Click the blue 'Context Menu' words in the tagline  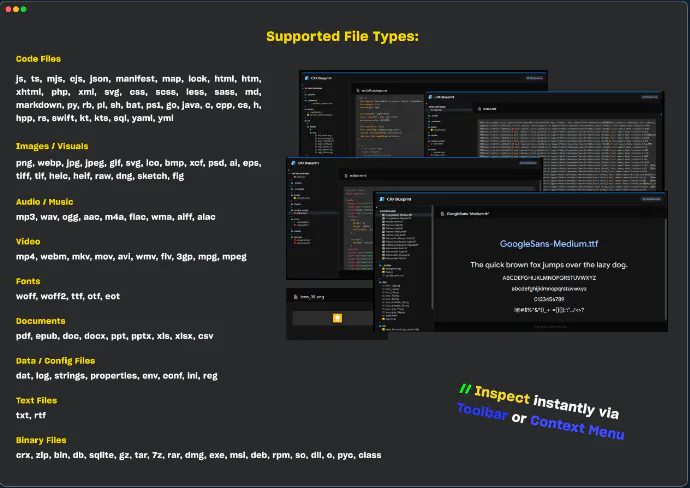(577, 427)
